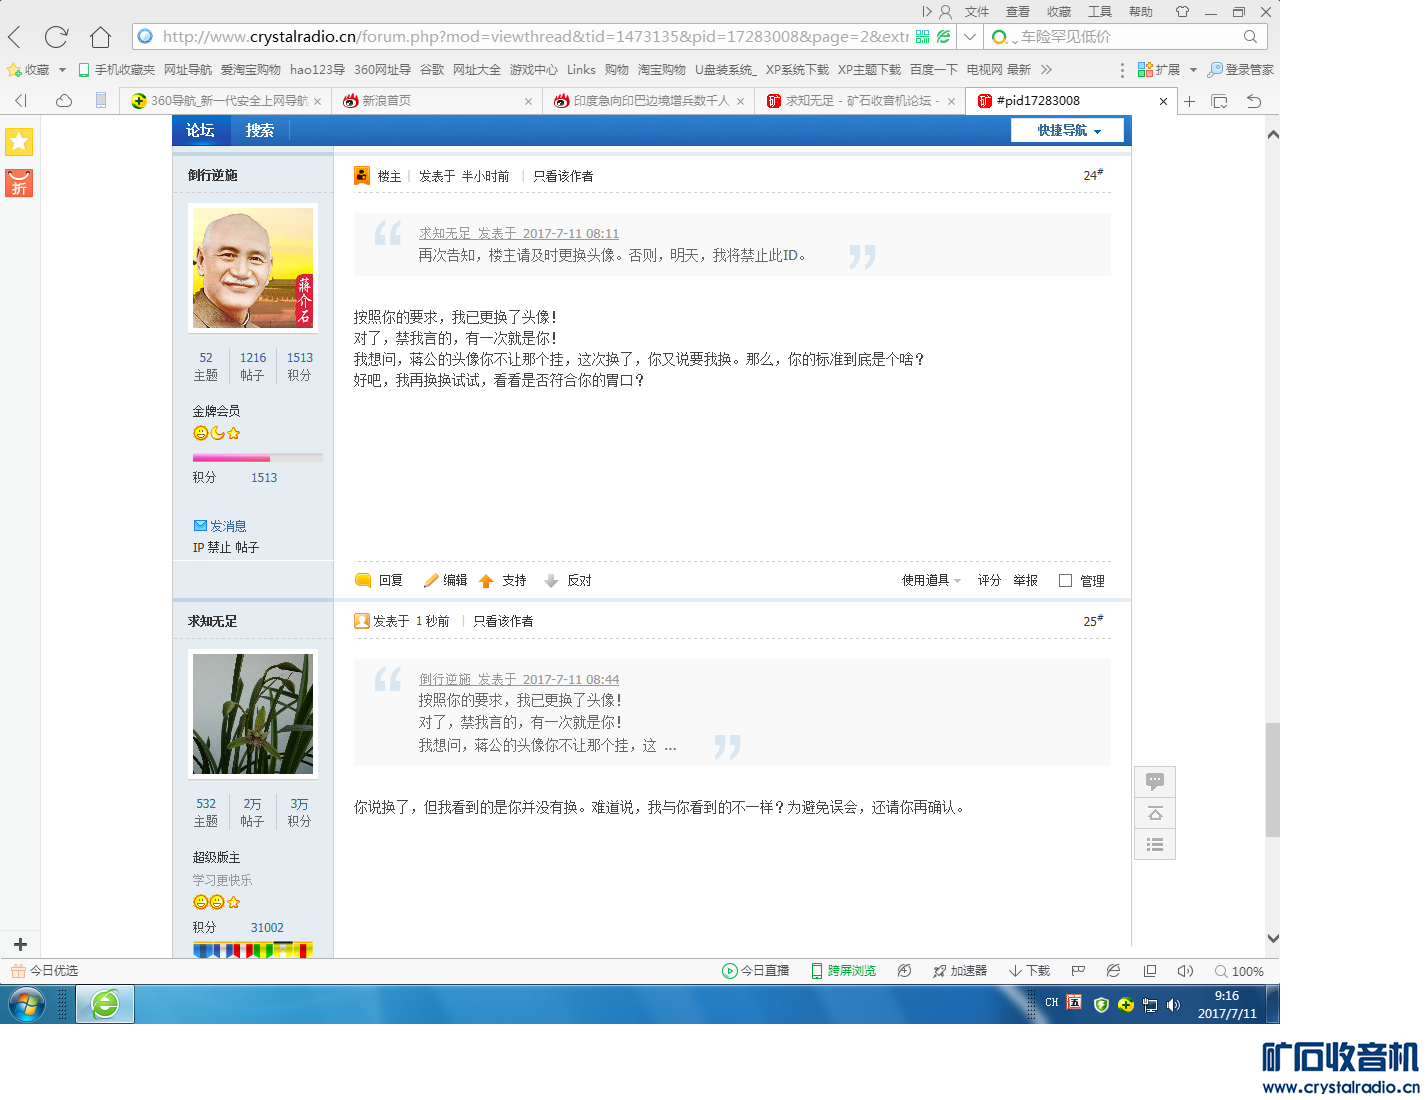Reload the page with the refresh icon

(56, 37)
